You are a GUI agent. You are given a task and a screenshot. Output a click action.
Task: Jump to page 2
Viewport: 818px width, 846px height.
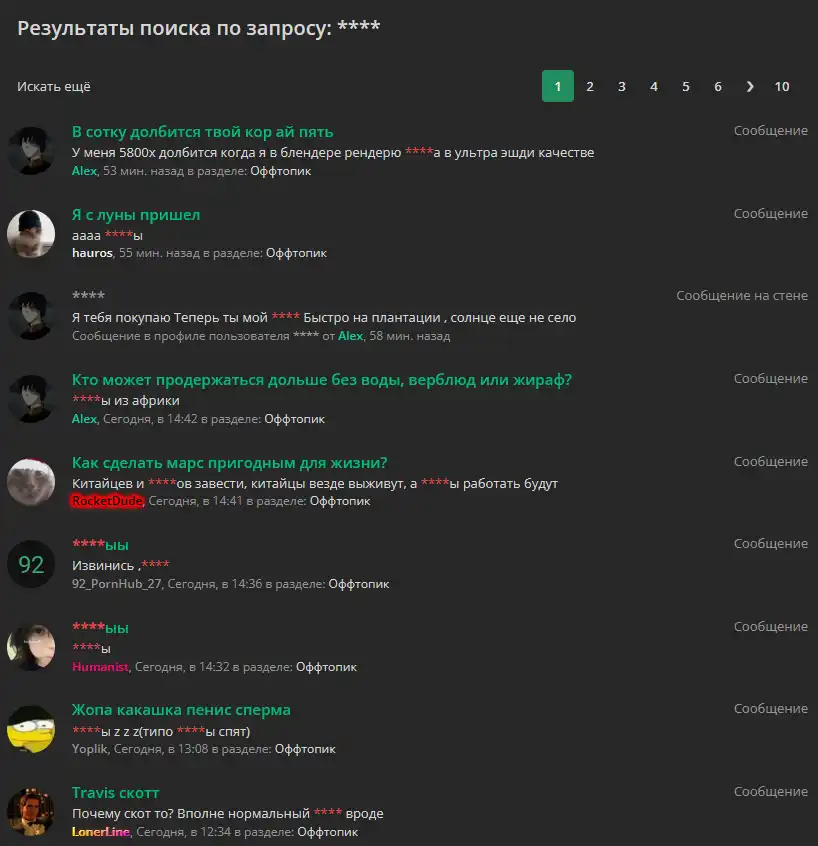(x=590, y=86)
